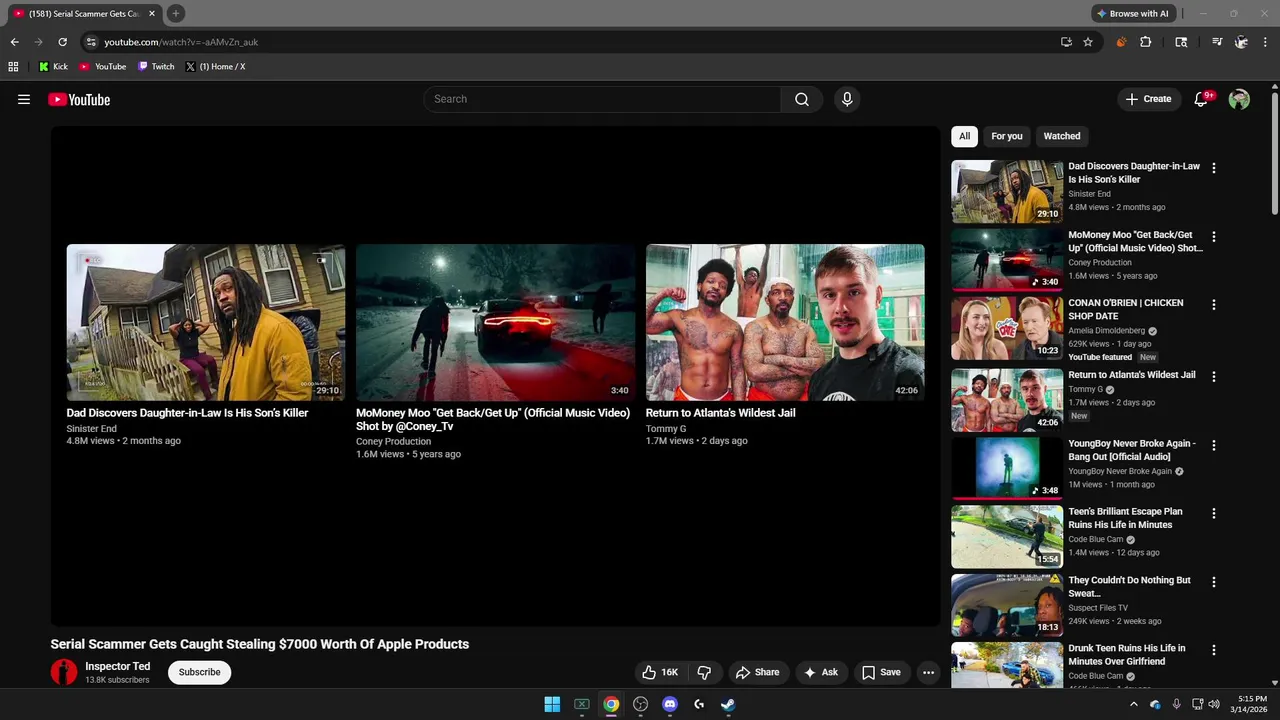Open the Twitch bookmark

pyautogui.click(x=156, y=66)
